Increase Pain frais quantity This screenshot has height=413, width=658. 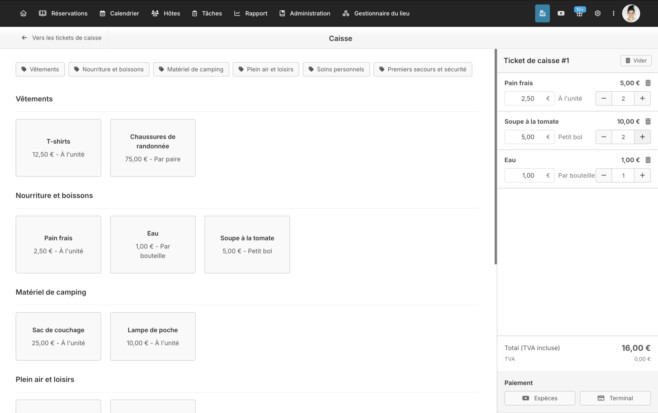pos(642,99)
